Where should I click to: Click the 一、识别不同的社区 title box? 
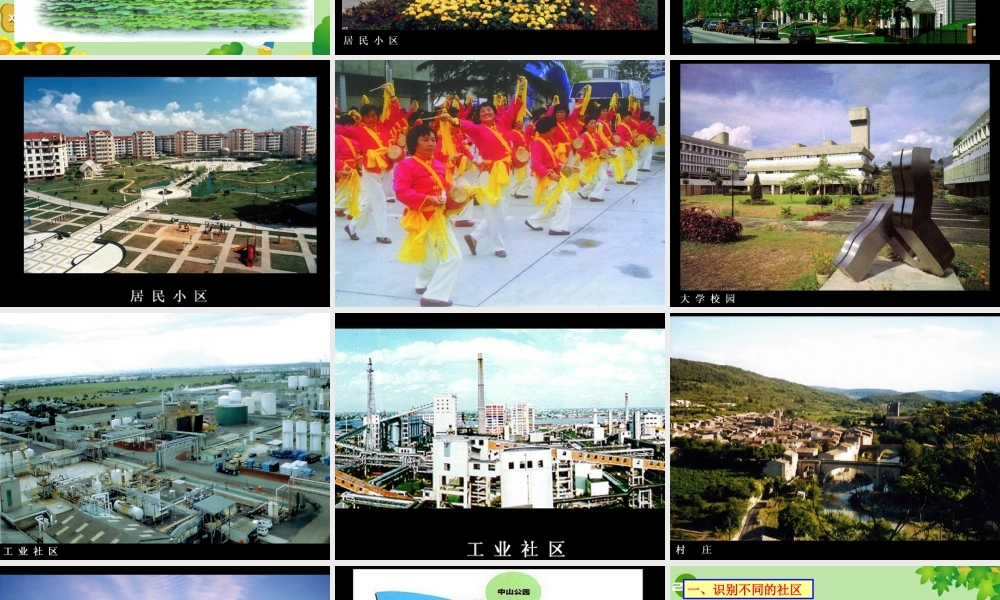point(748,589)
